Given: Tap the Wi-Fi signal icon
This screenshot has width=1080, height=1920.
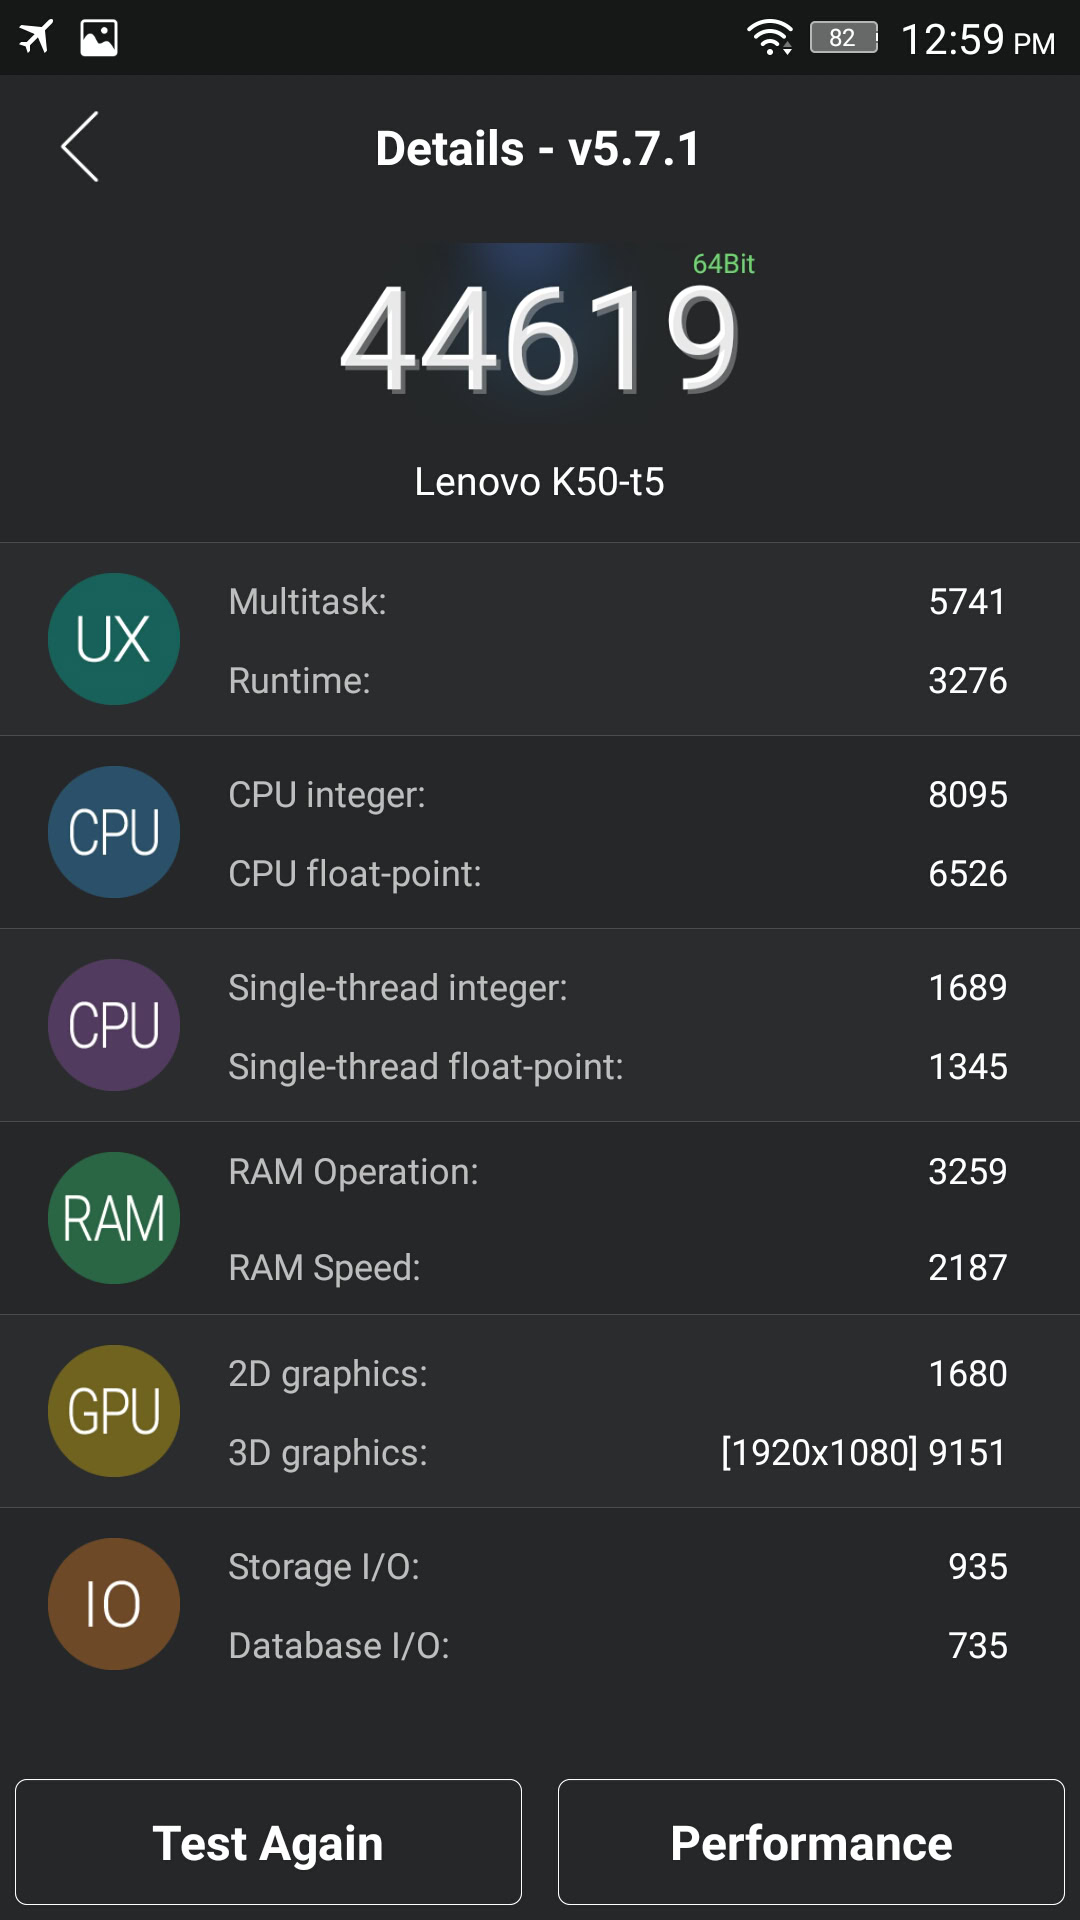Looking at the screenshot, I should (x=769, y=38).
